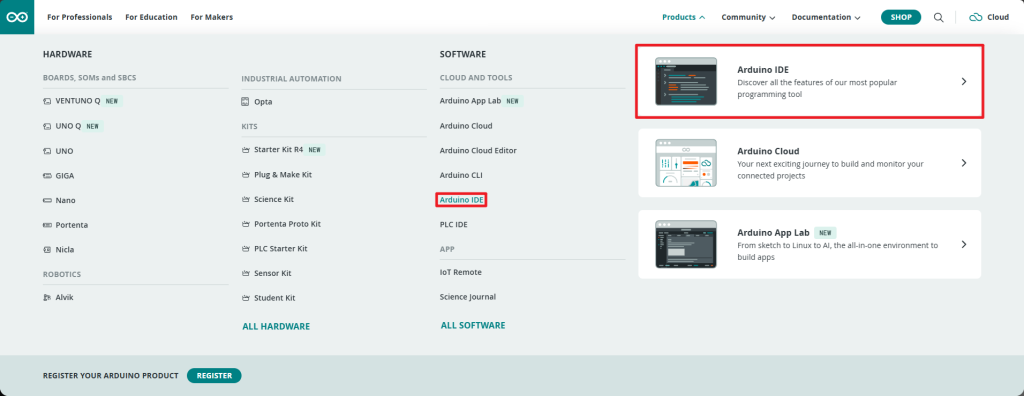Open Science Journal app link

tap(468, 297)
